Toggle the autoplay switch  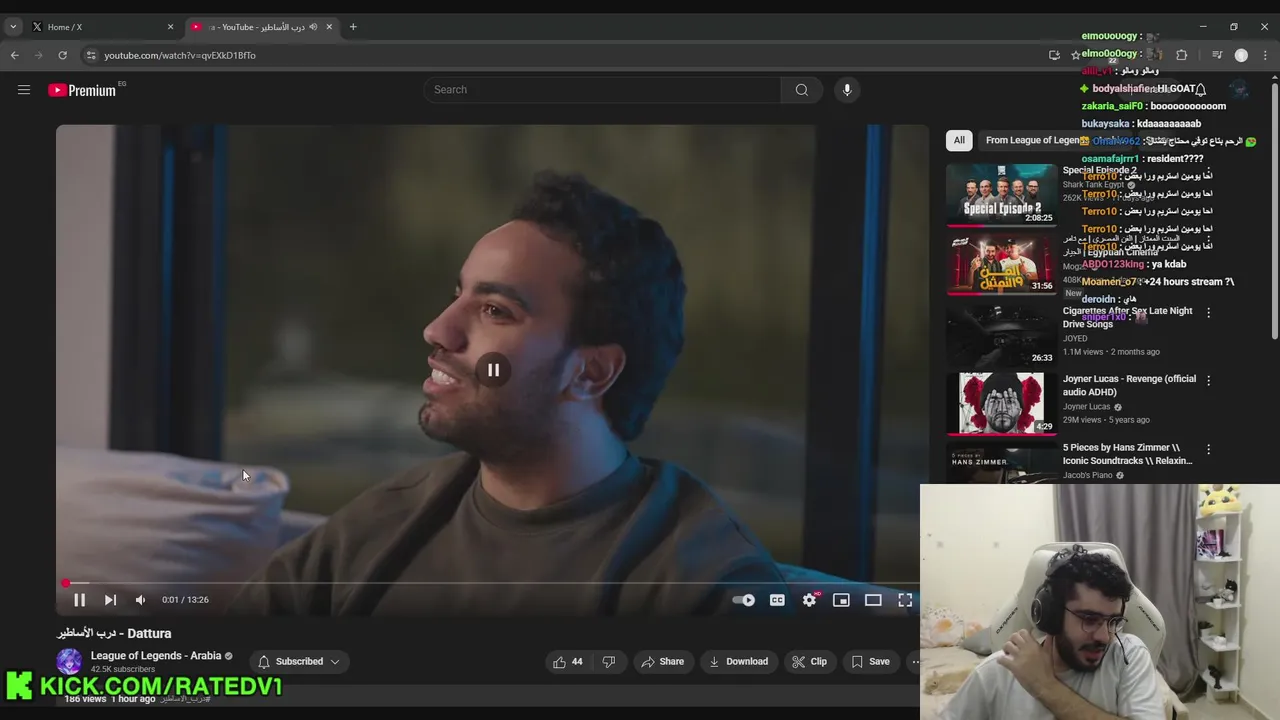pos(744,600)
